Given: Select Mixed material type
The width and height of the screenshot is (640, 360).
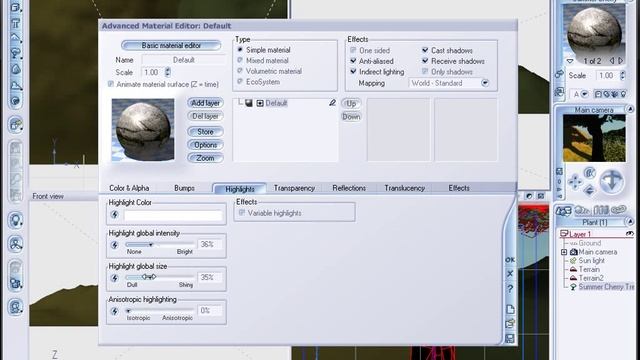Looking at the screenshot, I should pos(240,60).
